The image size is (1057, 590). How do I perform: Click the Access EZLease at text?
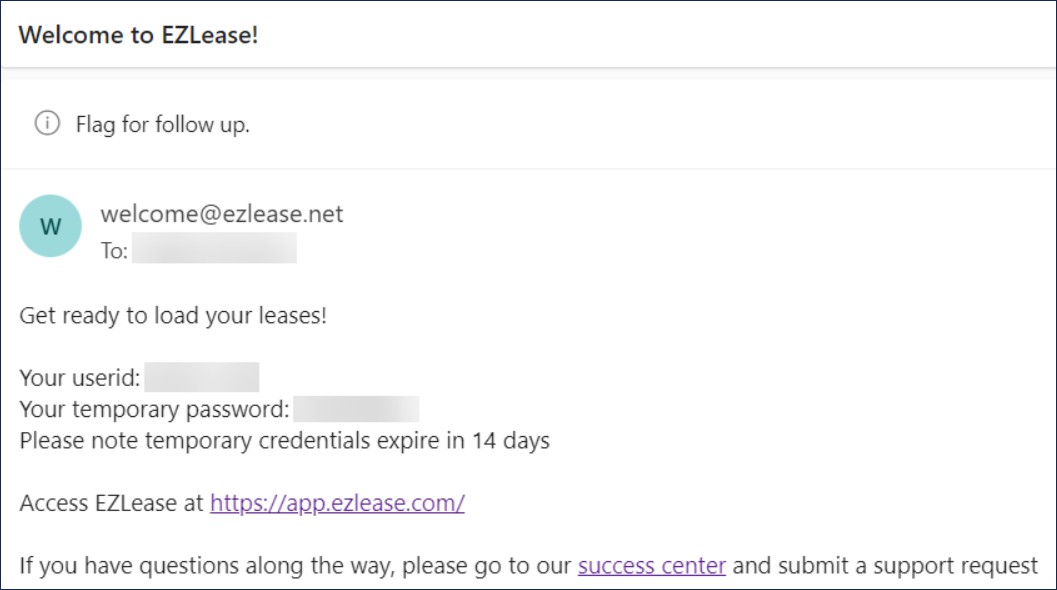tap(111, 503)
